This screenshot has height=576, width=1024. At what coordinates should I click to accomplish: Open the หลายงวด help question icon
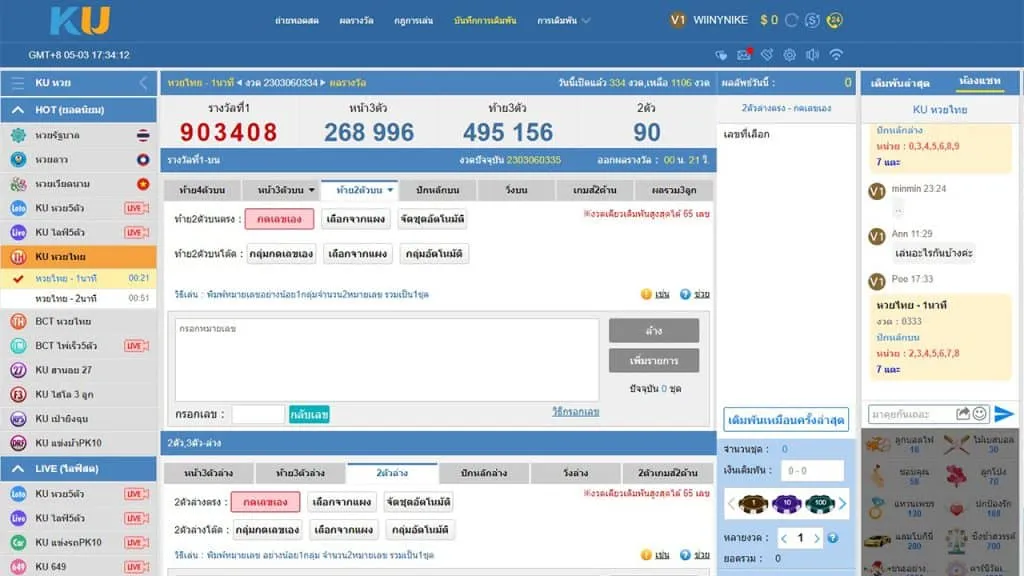833,538
